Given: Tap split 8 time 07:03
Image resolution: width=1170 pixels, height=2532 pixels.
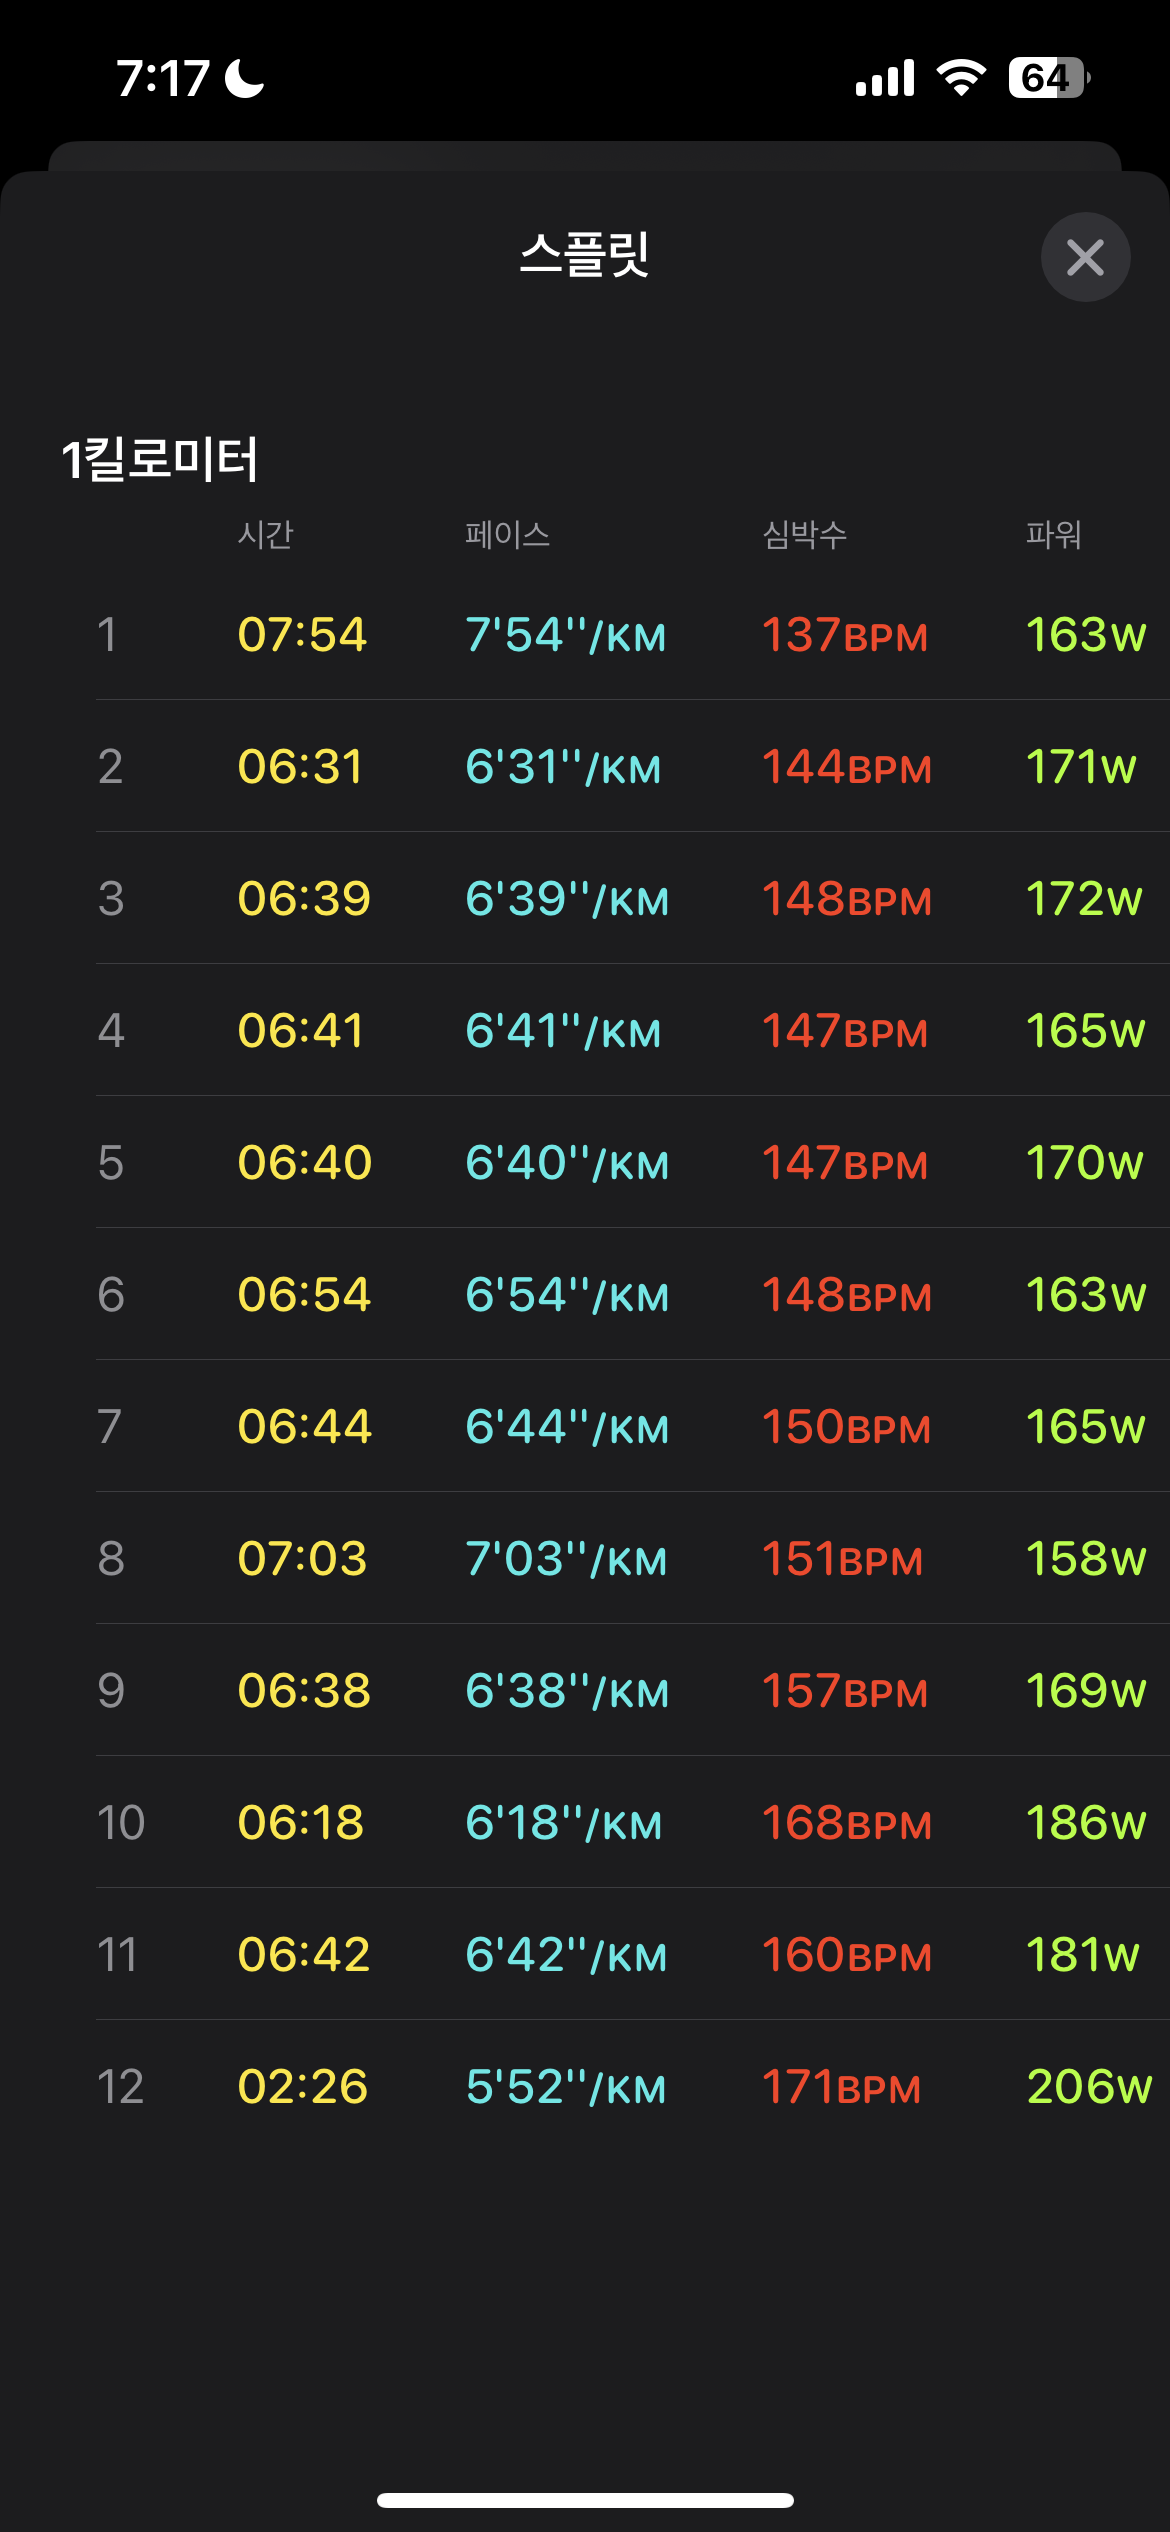Looking at the screenshot, I should (x=302, y=1559).
